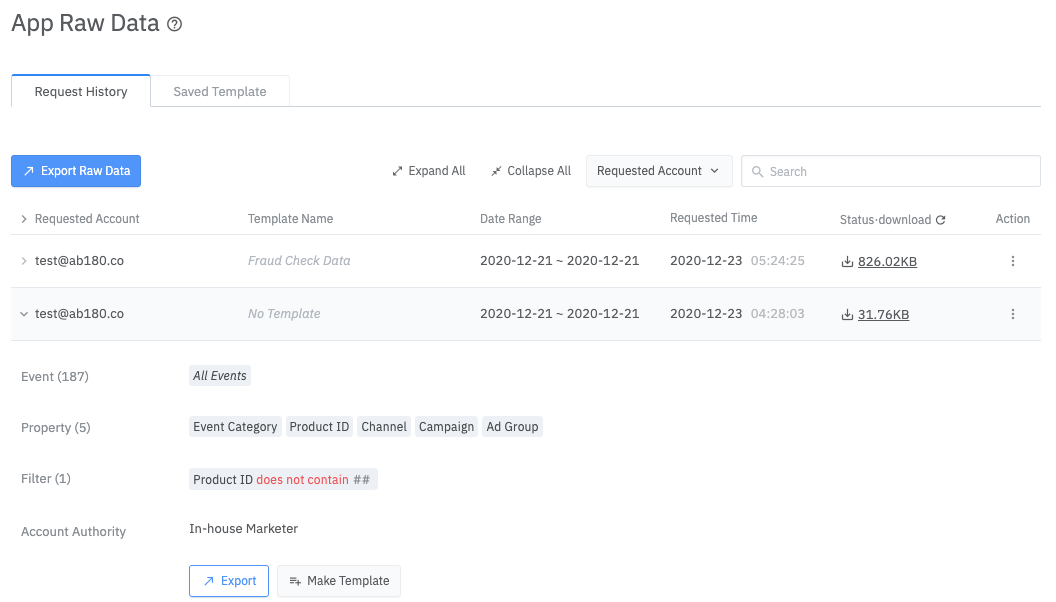
Task: Download icon for 31.76KB file
Action: click(847, 314)
